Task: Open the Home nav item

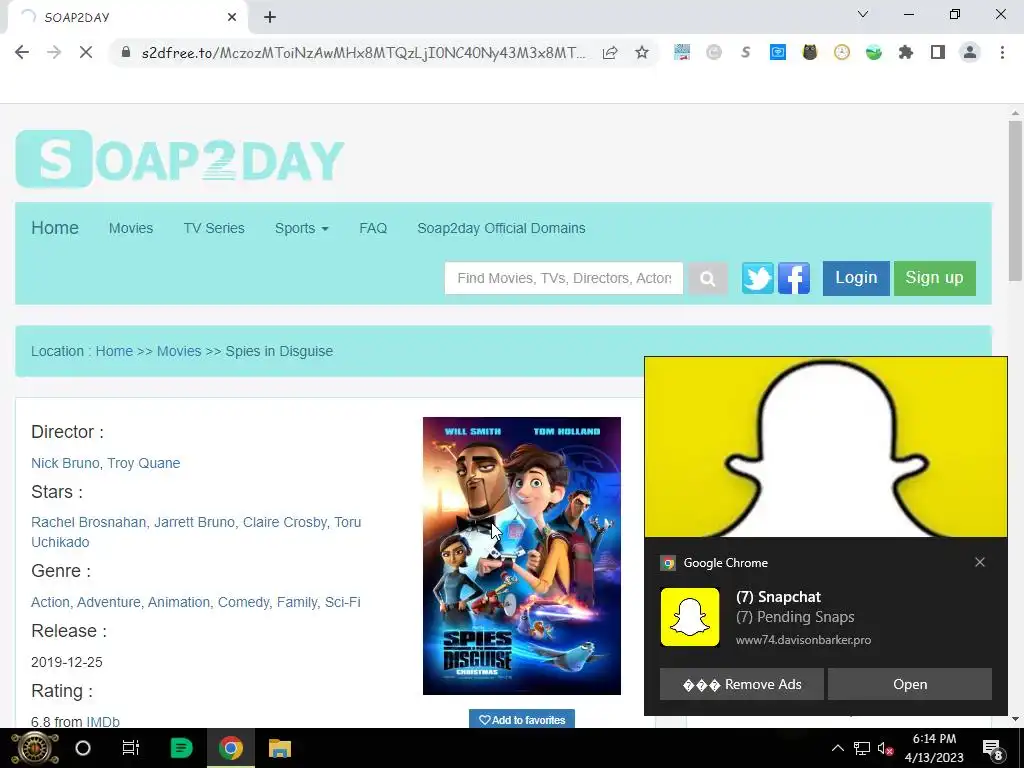Action: coord(55,228)
